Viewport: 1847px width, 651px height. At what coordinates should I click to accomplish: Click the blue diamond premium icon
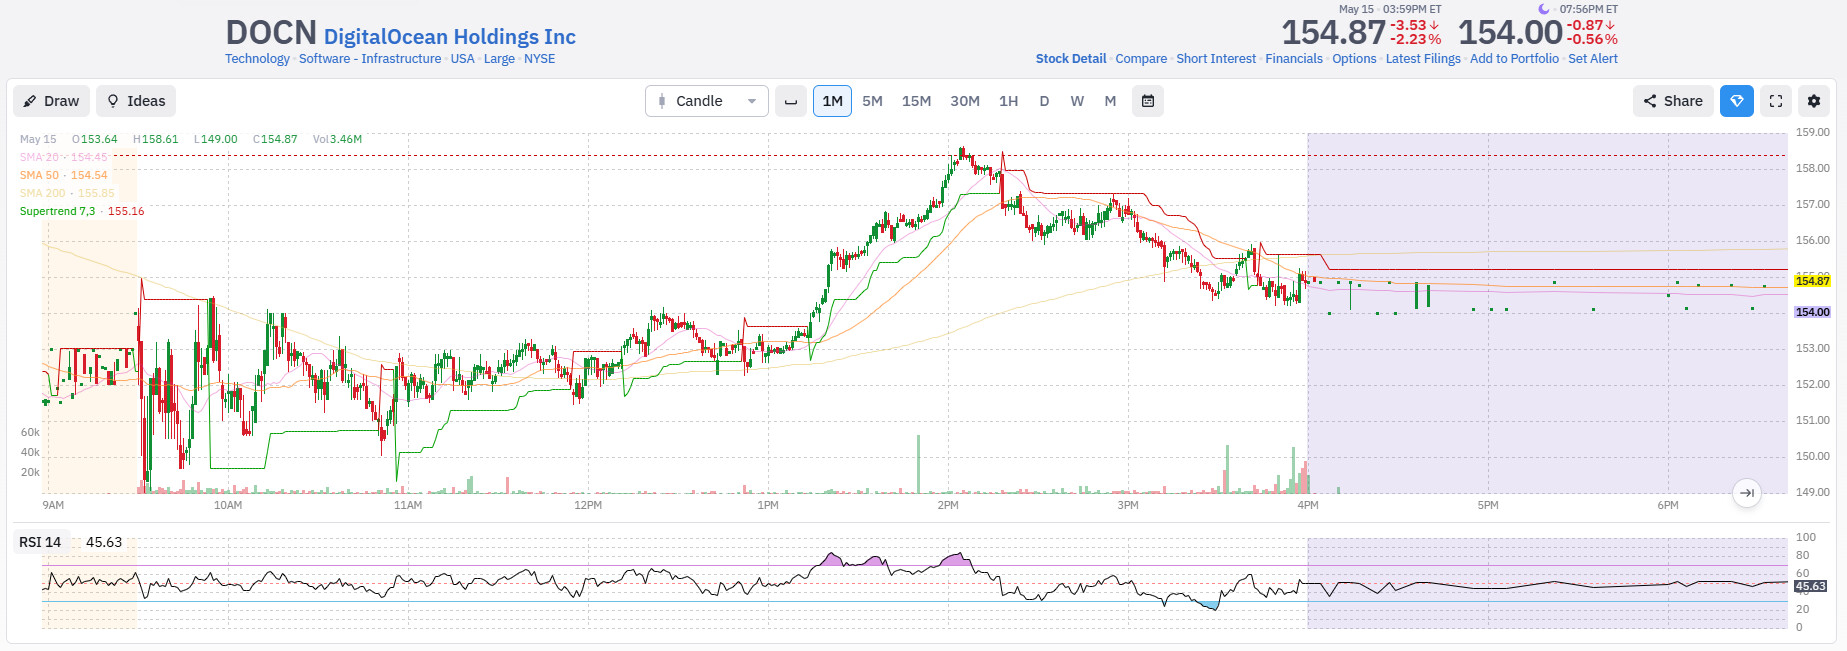point(1737,101)
